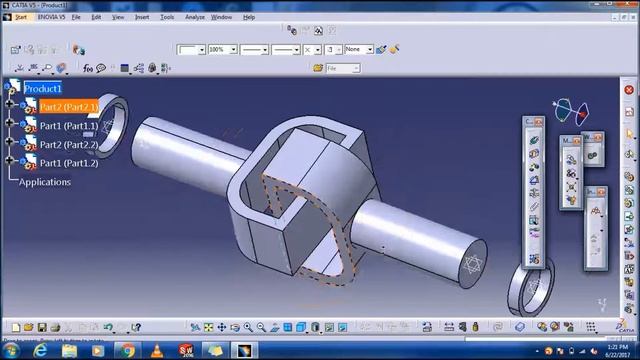Click the shaft end face with the star sketch
640x360 pixels.
point(473,264)
